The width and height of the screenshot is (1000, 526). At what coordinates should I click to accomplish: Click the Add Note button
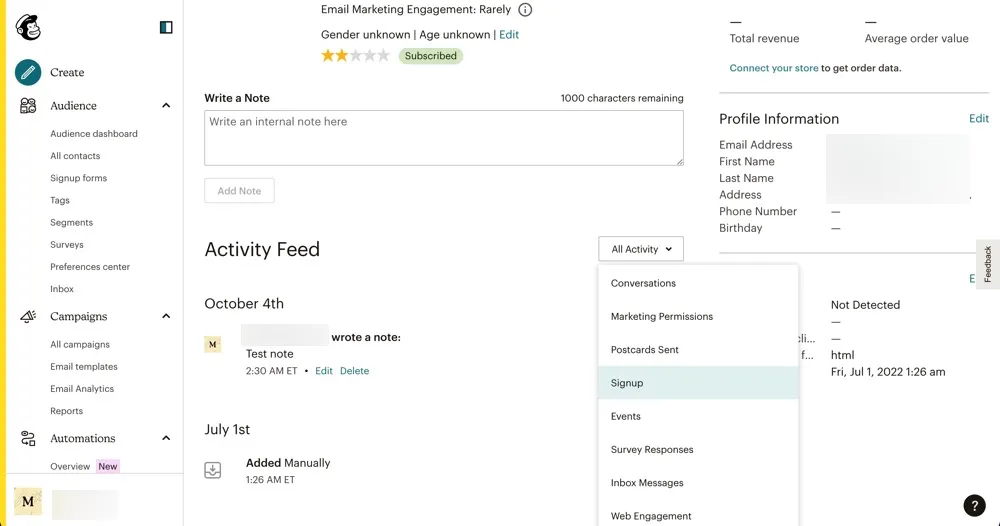tap(239, 191)
